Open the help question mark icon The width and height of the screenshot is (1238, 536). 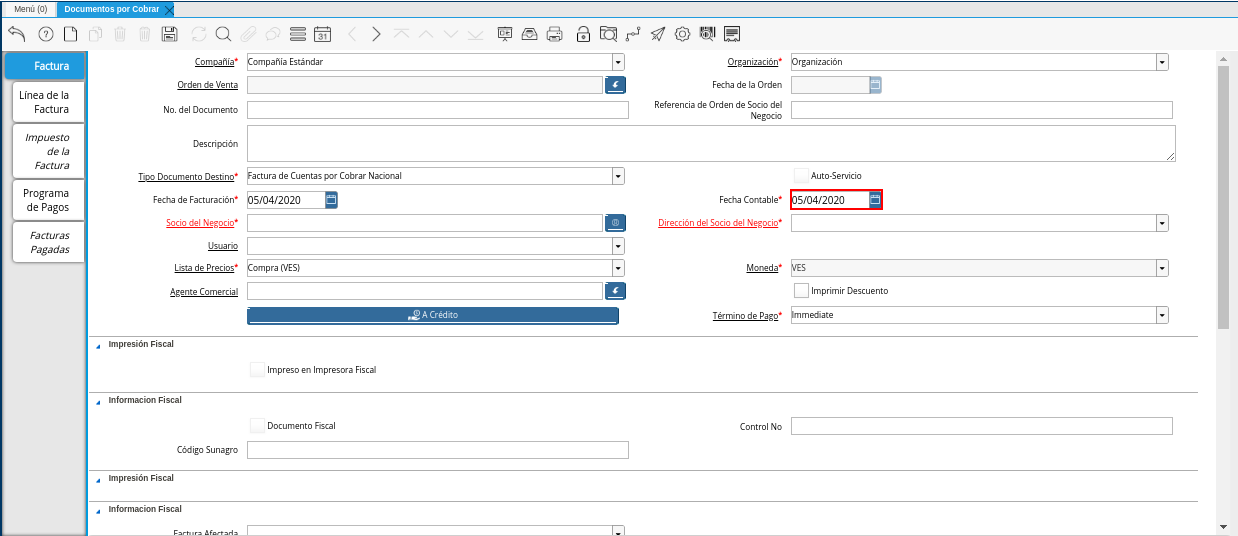point(45,34)
